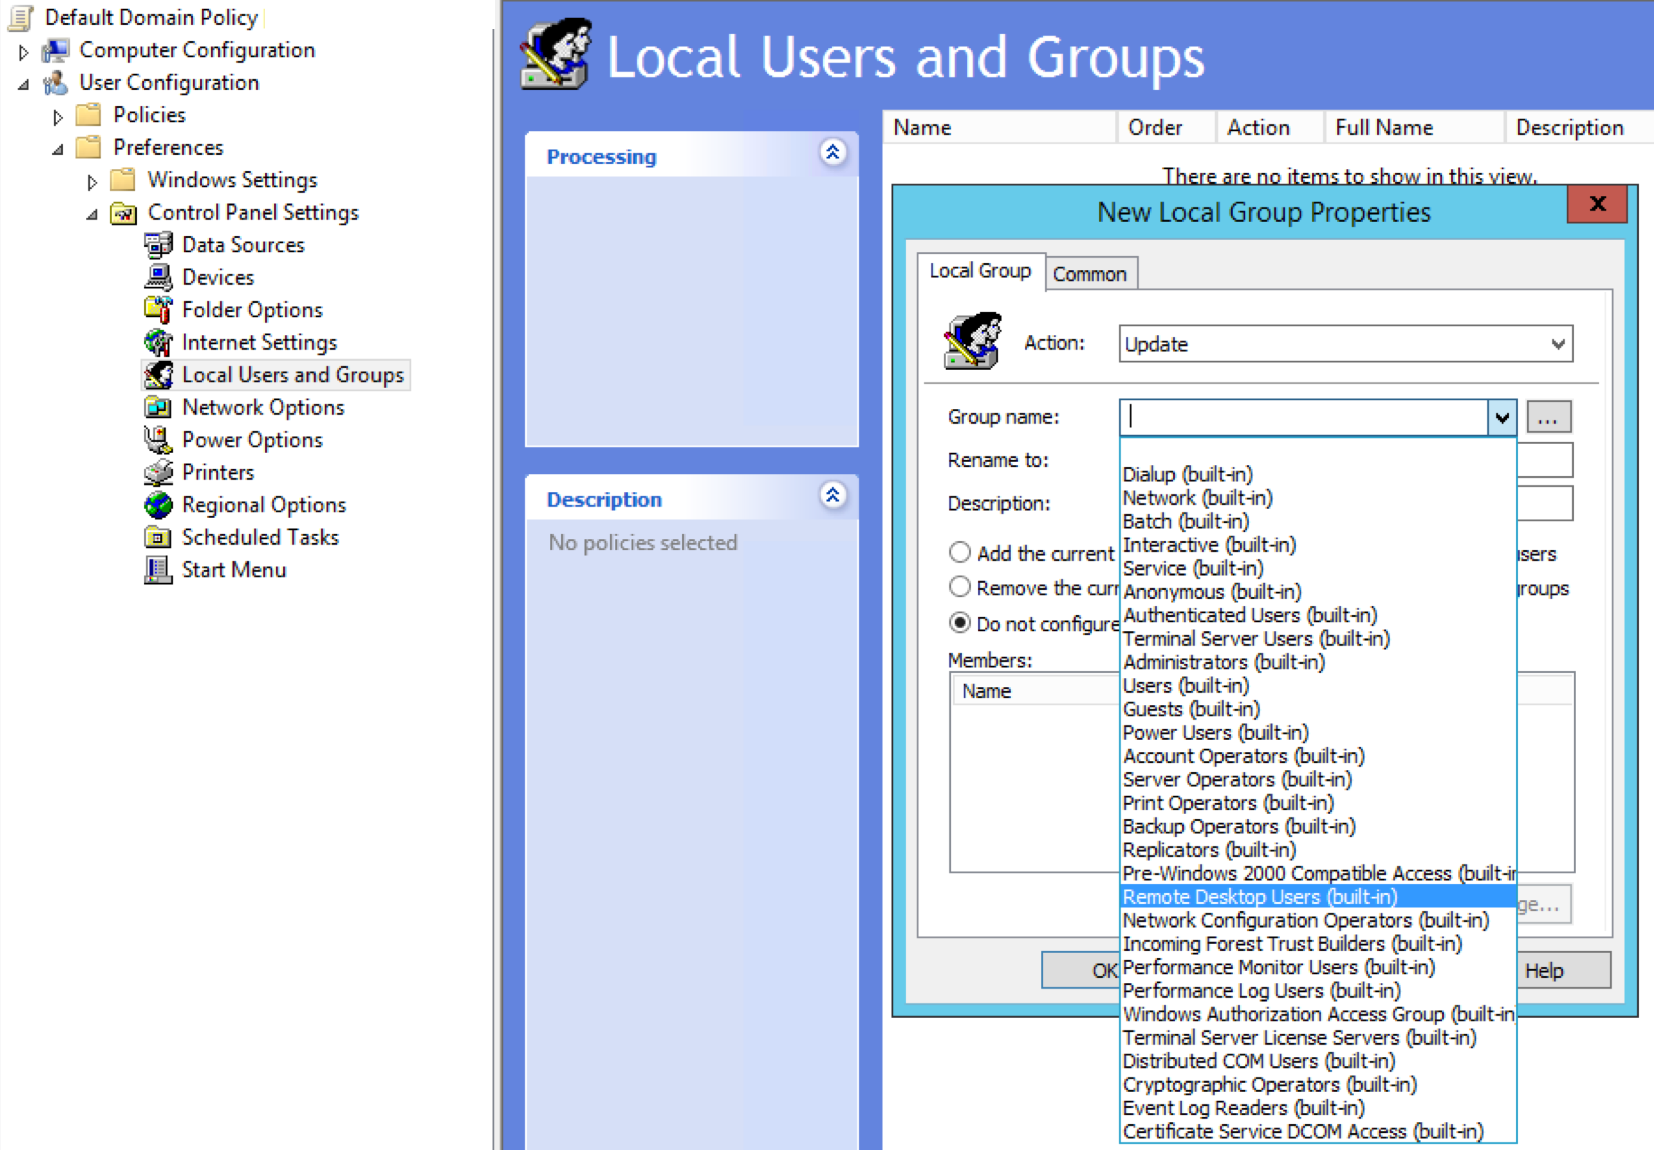
Task: Select the 'Add the current user' radio button
Action: (x=960, y=553)
